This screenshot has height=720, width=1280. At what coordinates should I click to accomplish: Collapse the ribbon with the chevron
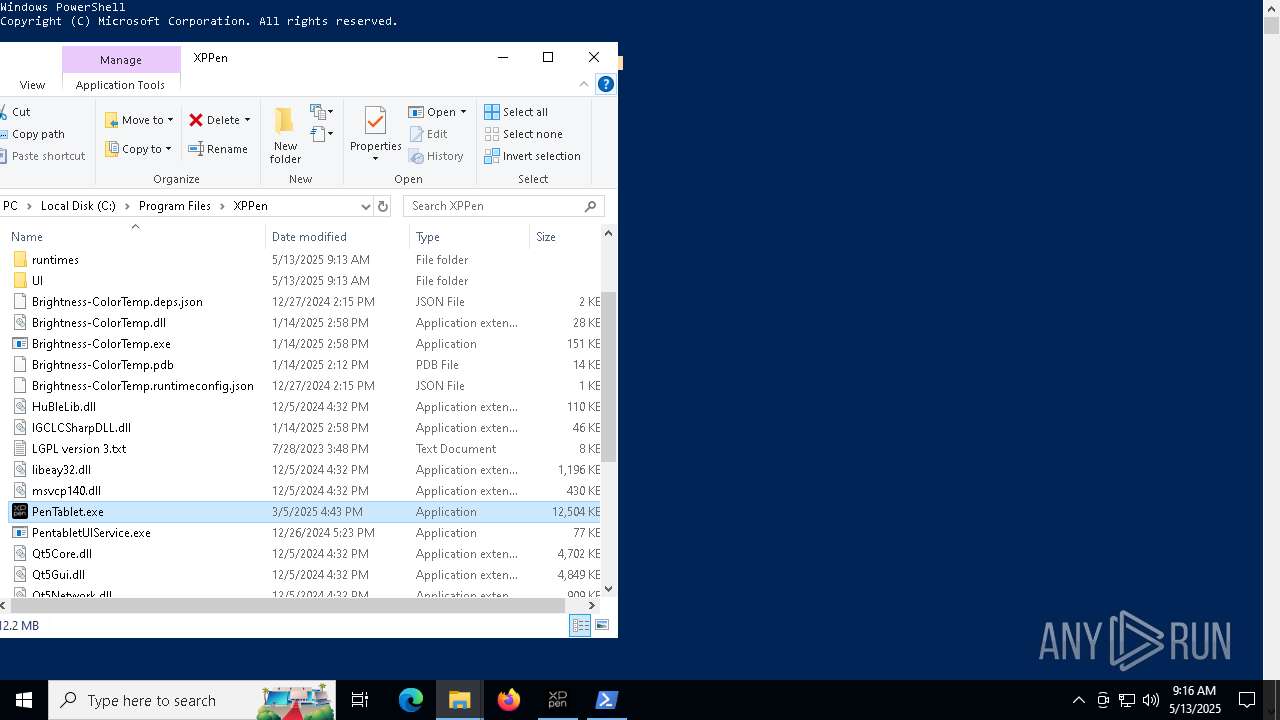[584, 85]
